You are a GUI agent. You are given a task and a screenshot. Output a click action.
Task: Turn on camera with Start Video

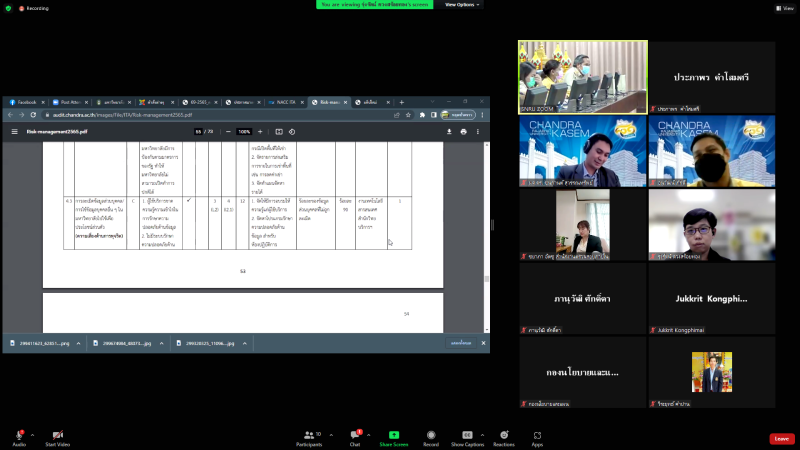(58, 435)
